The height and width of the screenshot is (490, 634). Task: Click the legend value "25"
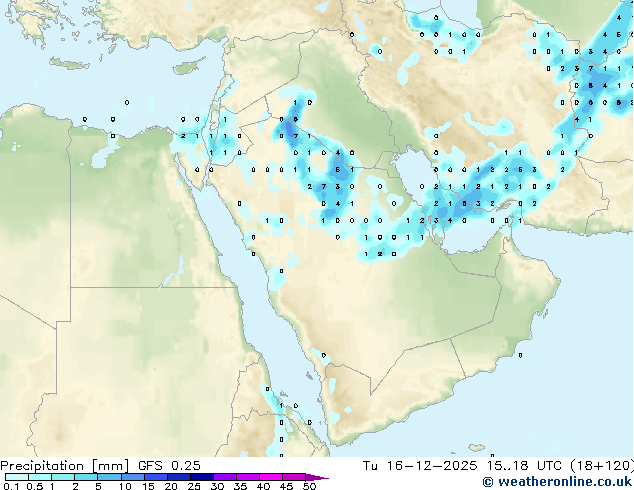194,486
